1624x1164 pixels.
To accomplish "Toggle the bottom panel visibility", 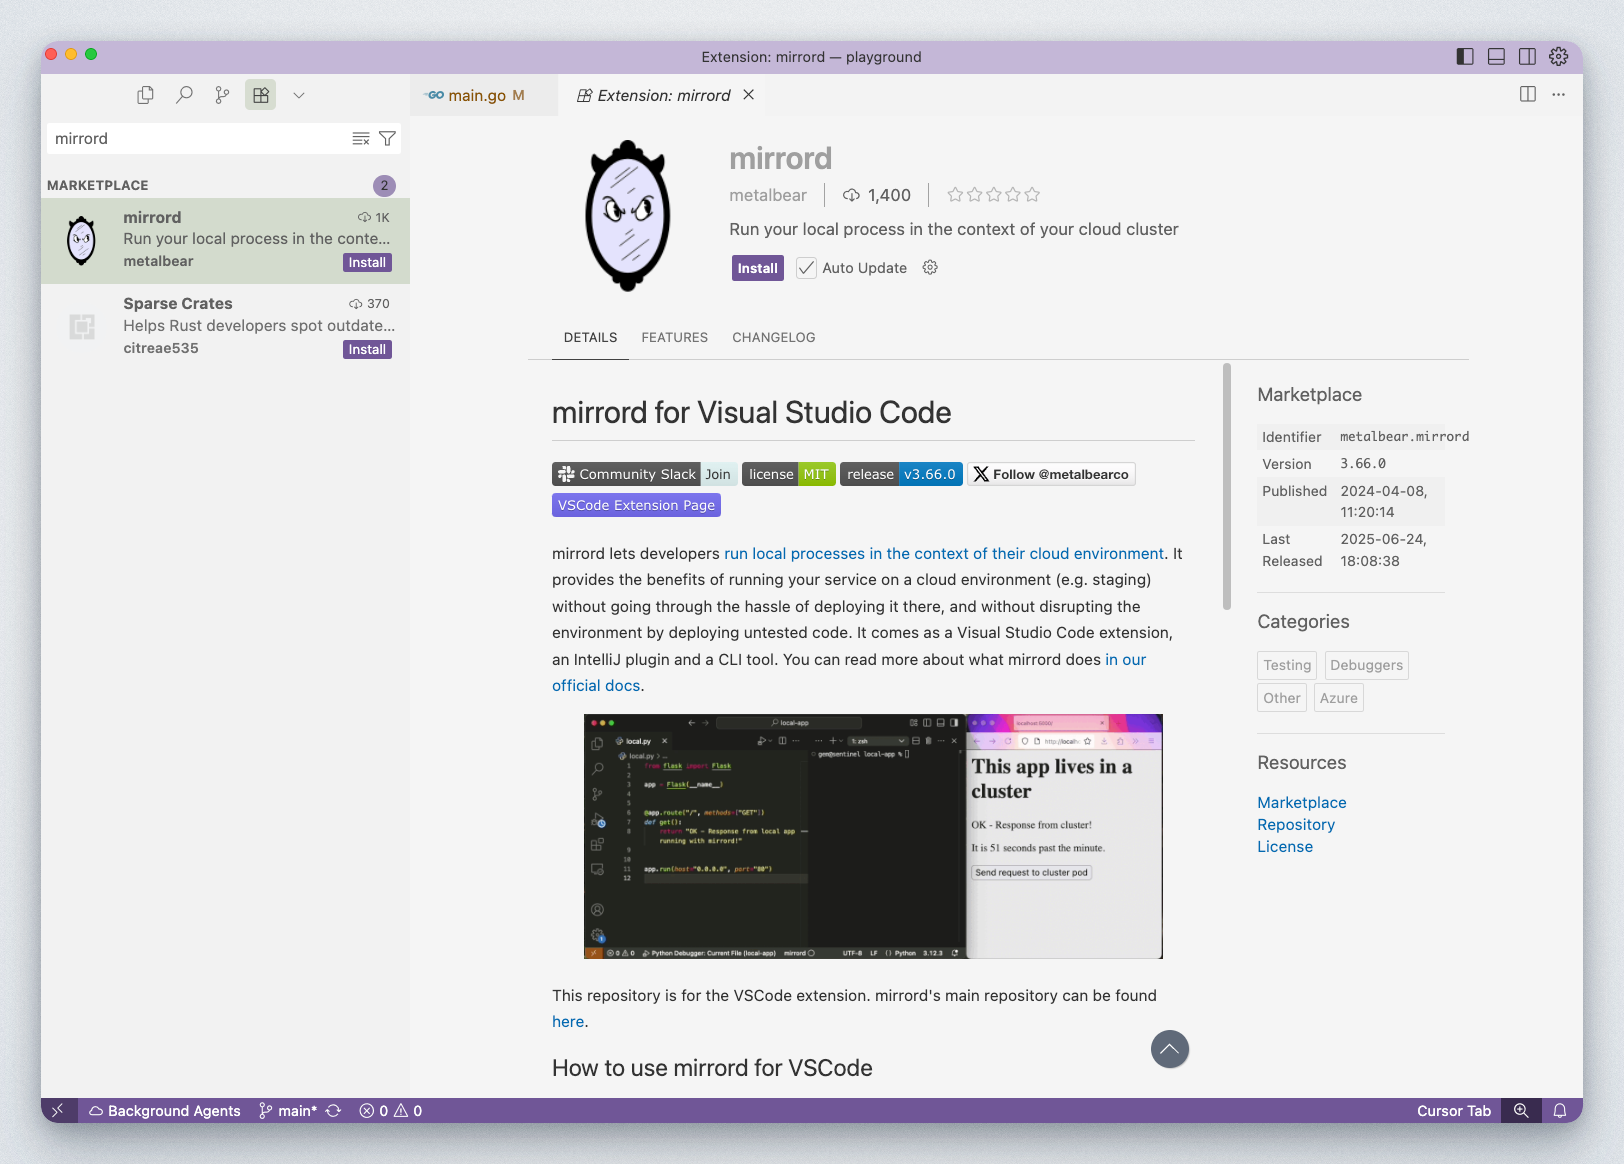I will coord(1496,57).
